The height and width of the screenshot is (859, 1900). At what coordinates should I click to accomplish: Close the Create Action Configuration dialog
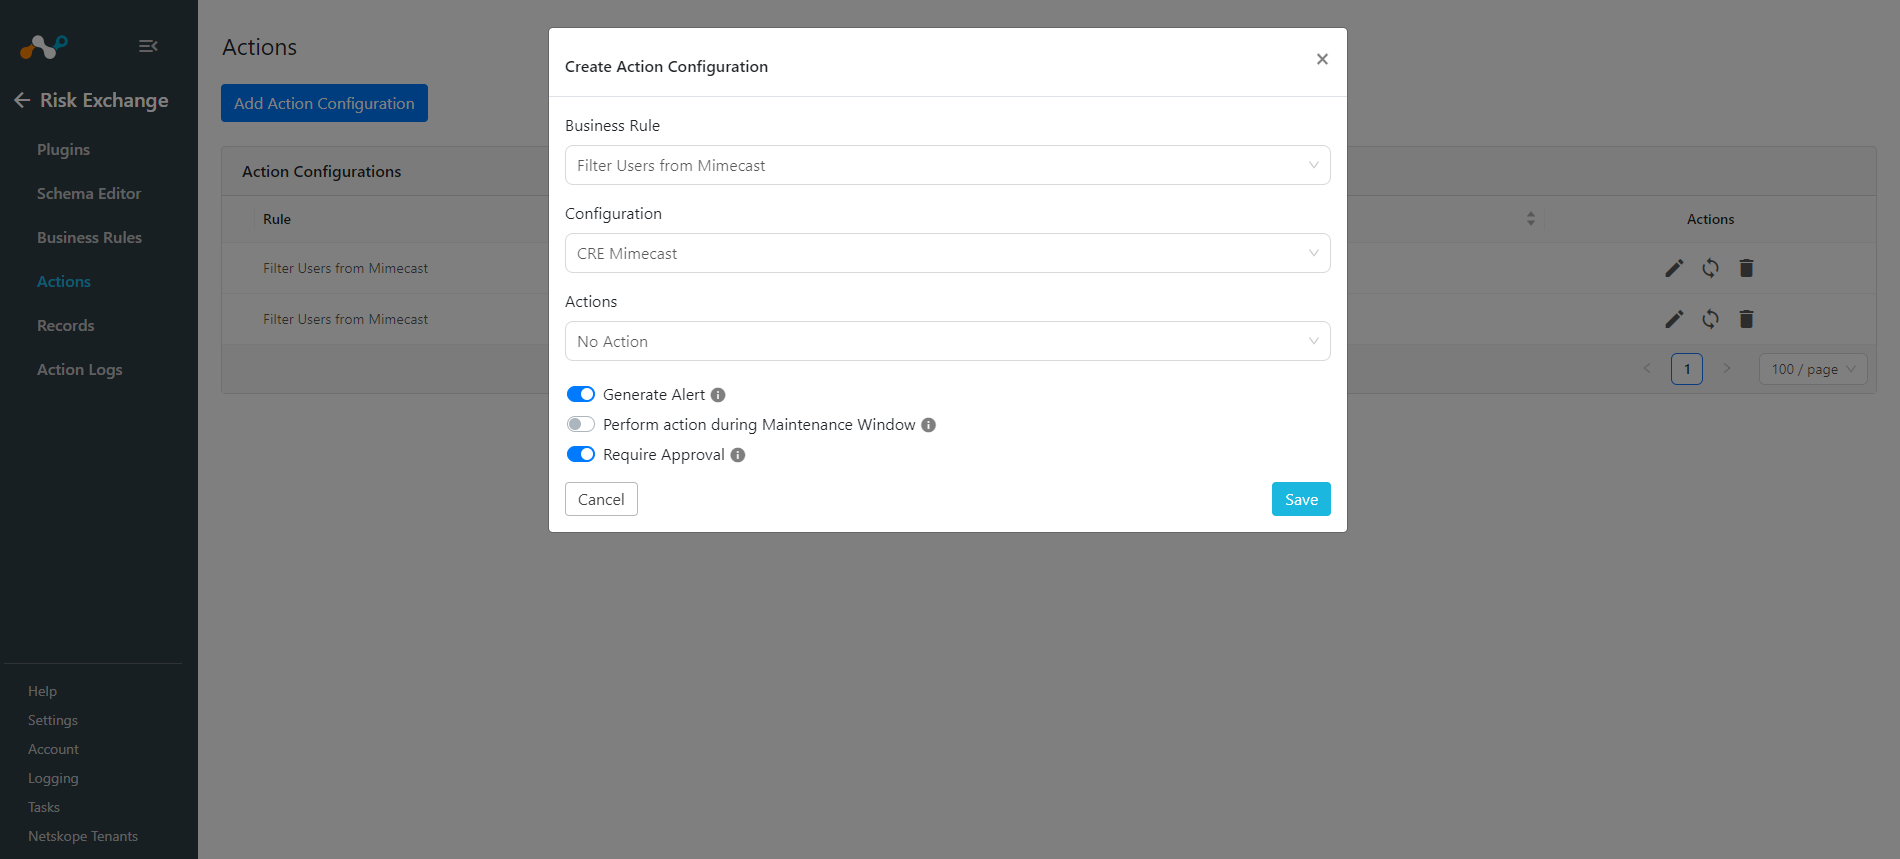[1322, 59]
